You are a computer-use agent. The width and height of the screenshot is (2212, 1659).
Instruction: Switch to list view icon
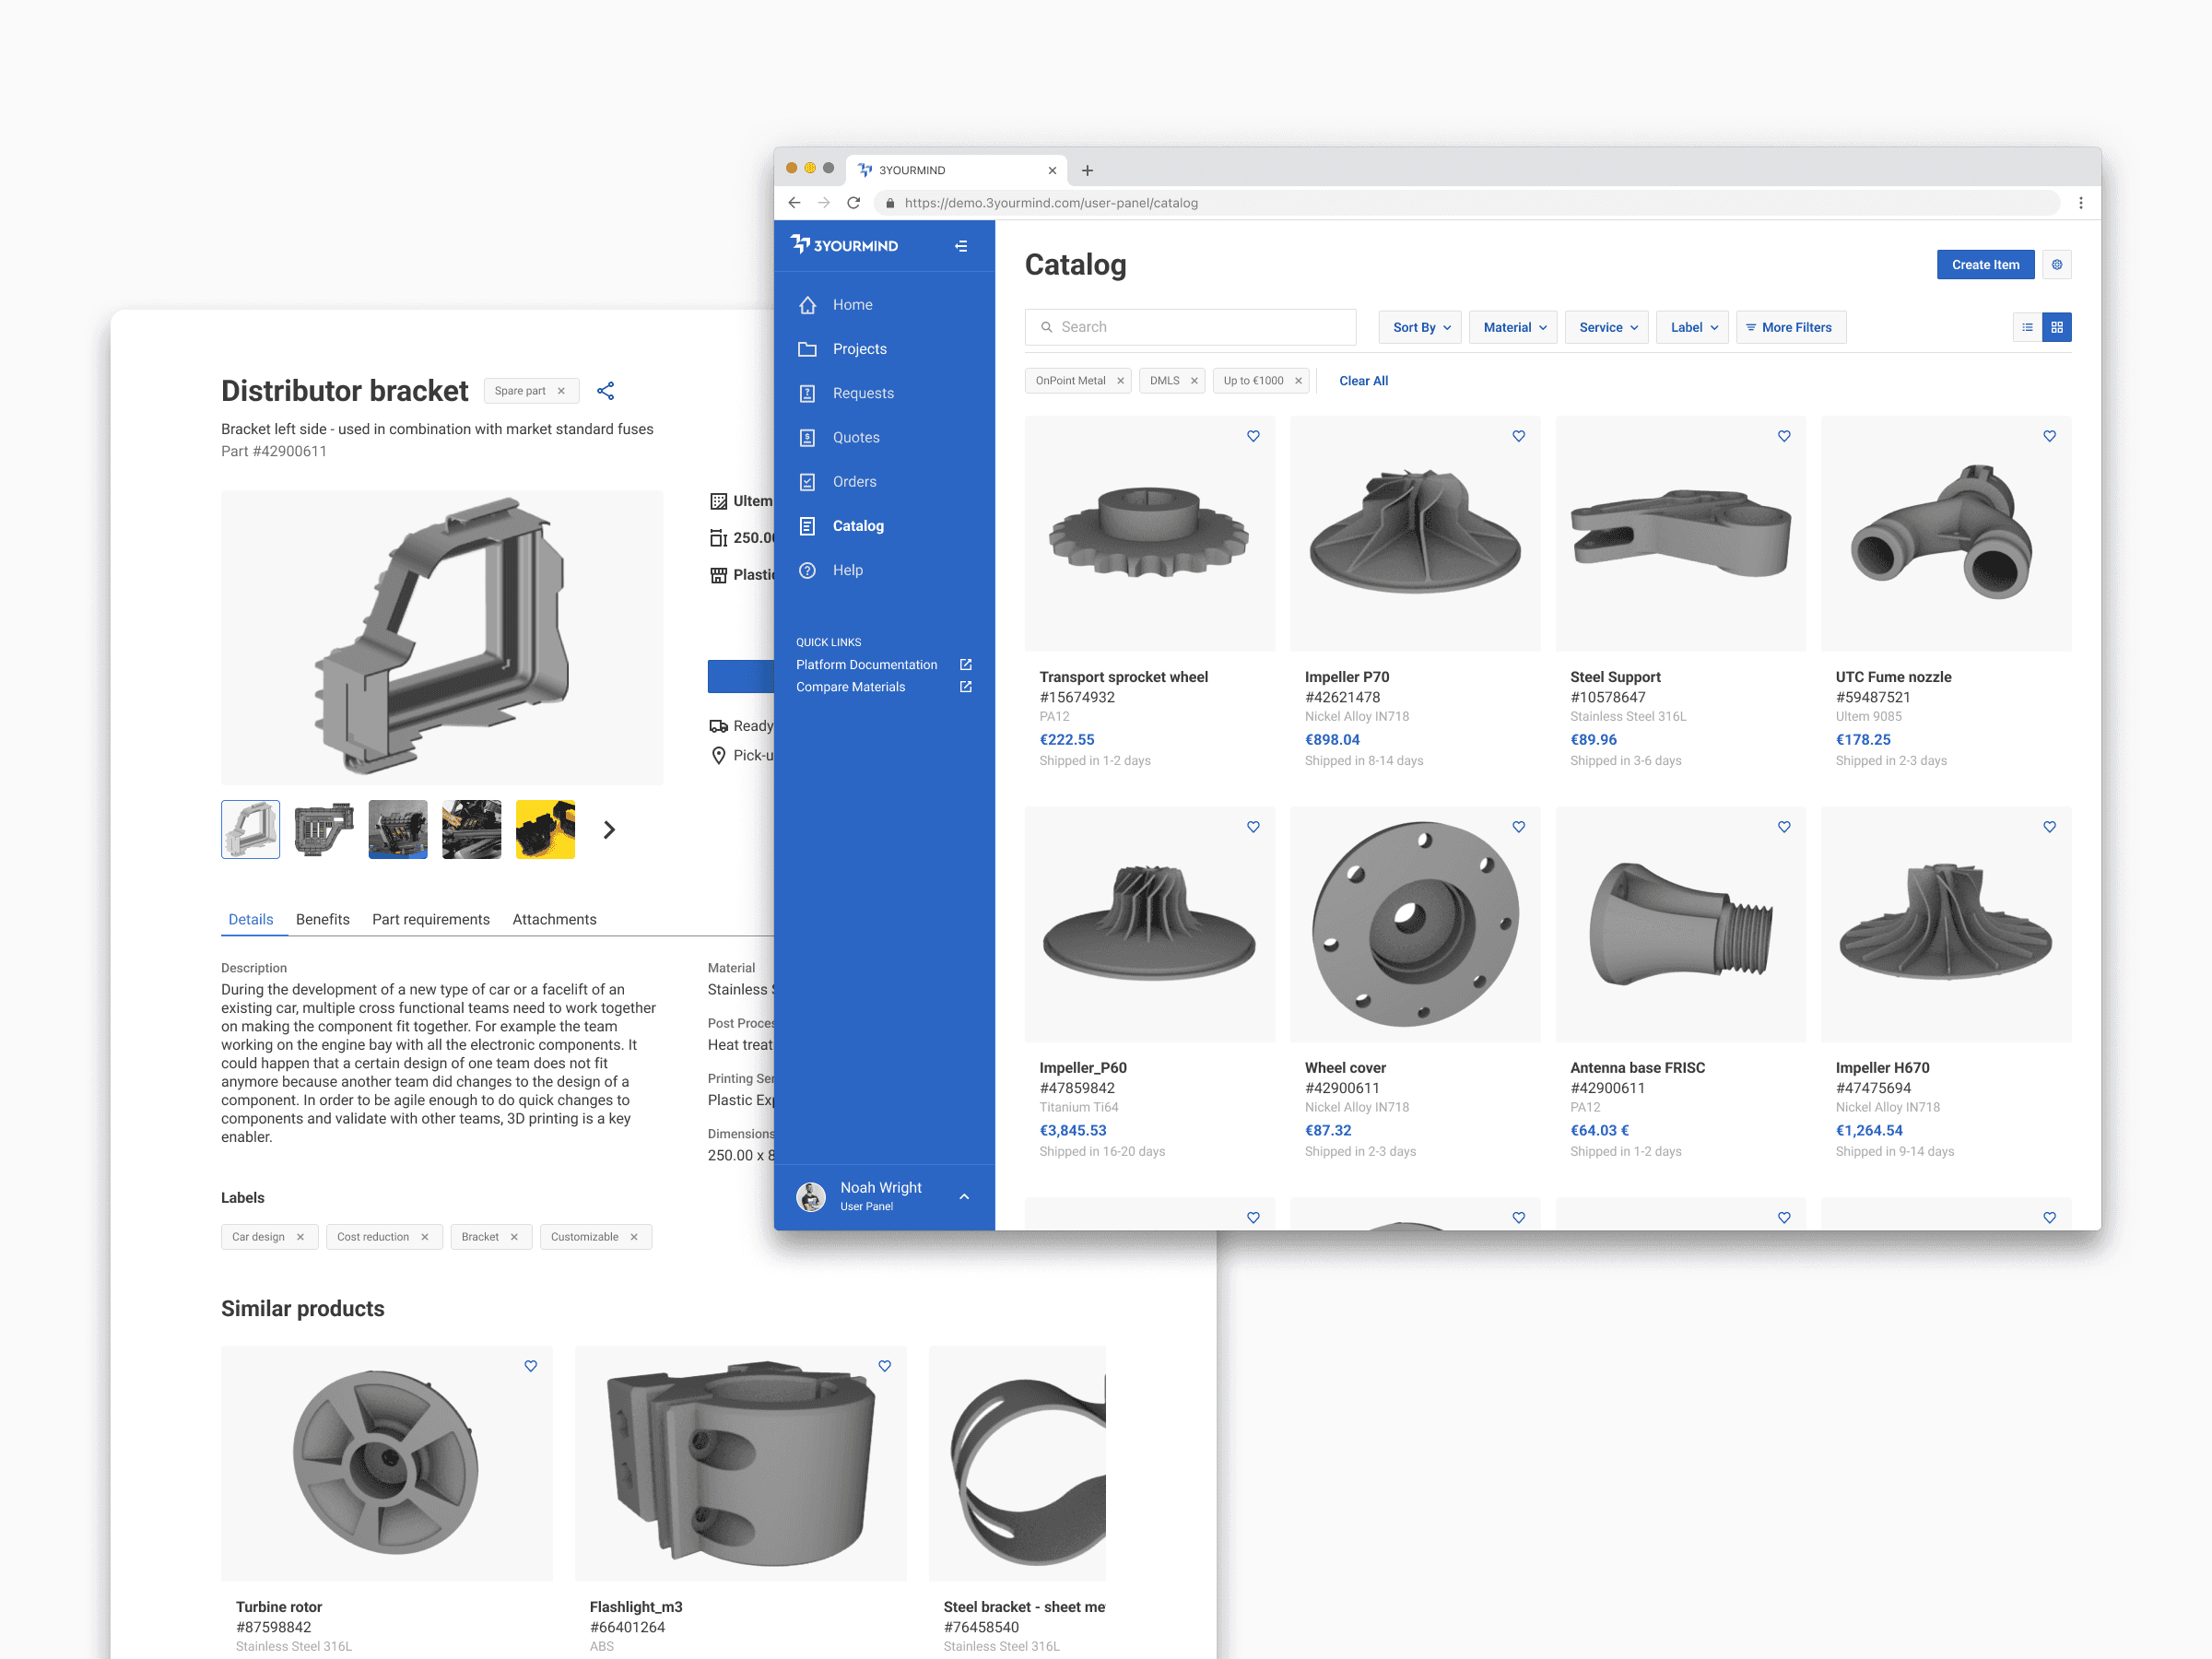point(2027,327)
